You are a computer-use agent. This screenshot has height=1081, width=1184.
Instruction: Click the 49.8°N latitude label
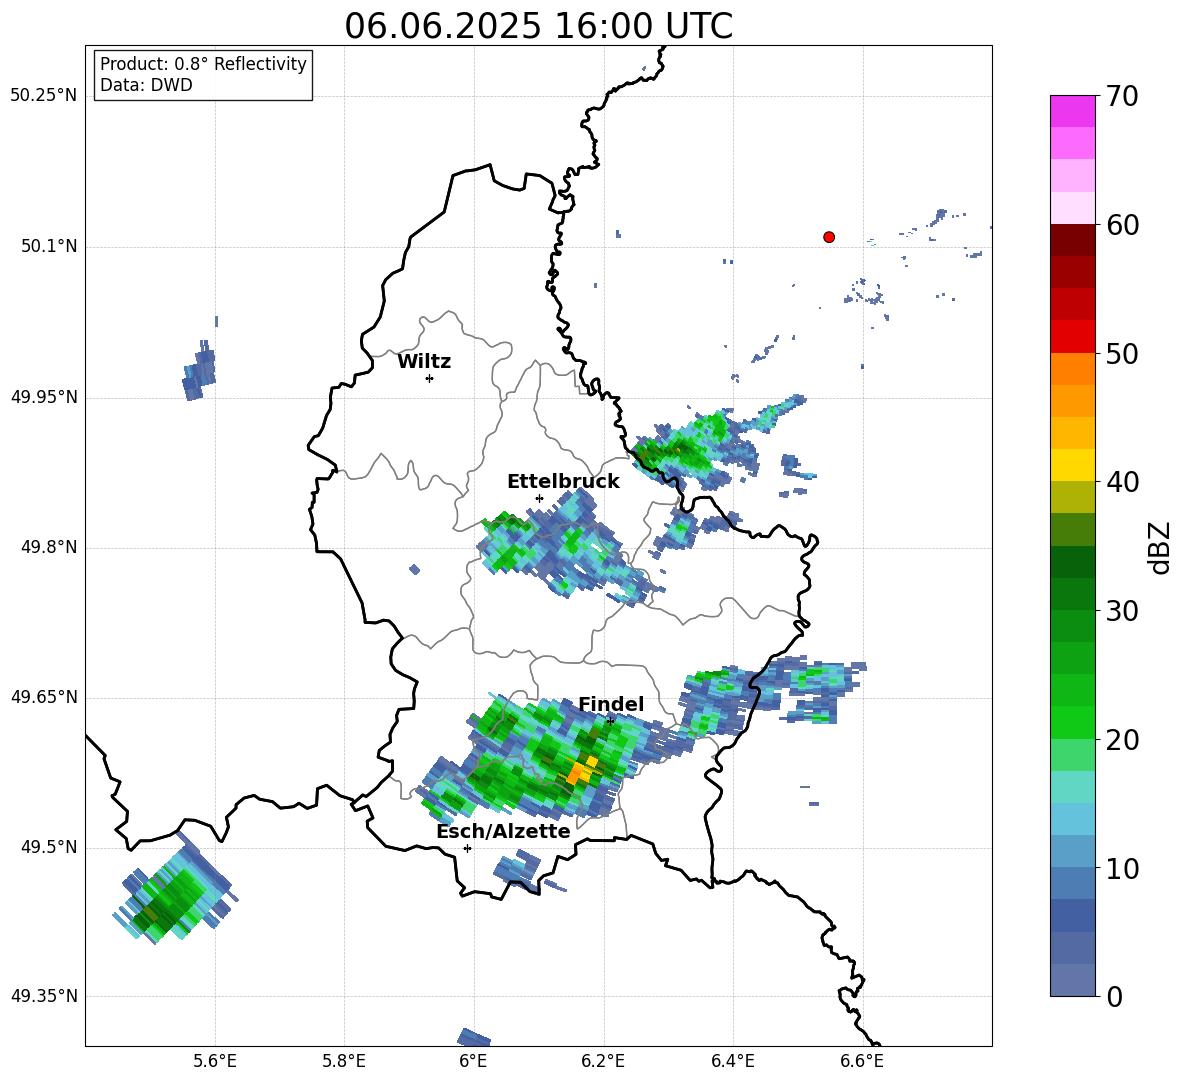click(x=49, y=547)
